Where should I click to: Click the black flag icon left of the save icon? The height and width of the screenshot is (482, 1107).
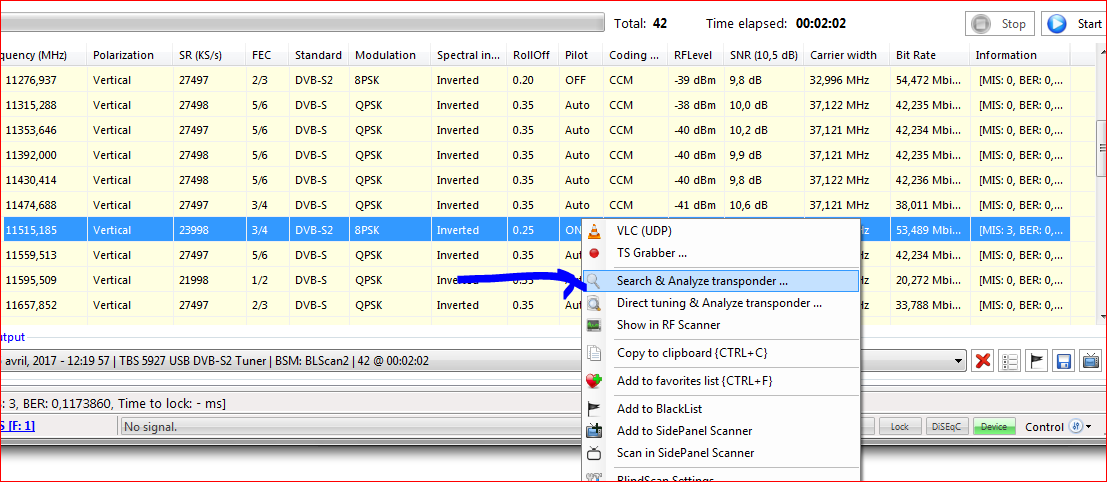point(1038,361)
